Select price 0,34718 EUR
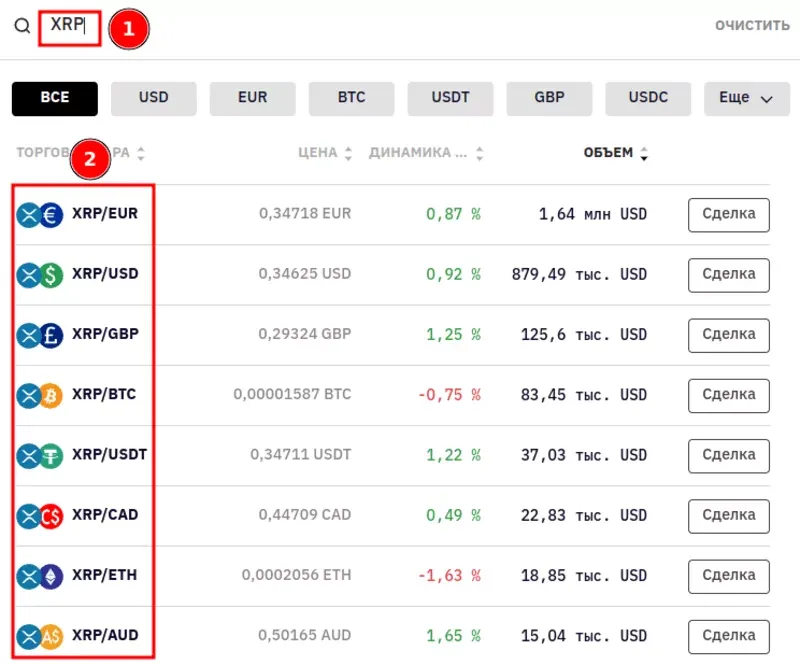The width and height of the screenshot is (800, 665). click(x=305, y=213)
